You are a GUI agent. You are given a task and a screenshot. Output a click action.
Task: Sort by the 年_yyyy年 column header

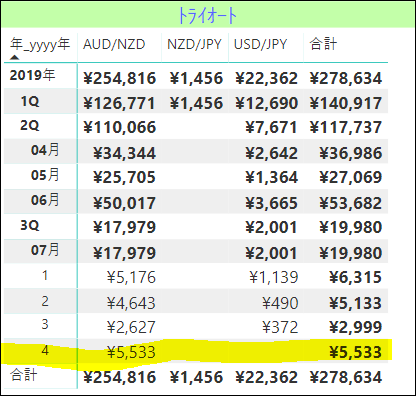pos(40,44)
